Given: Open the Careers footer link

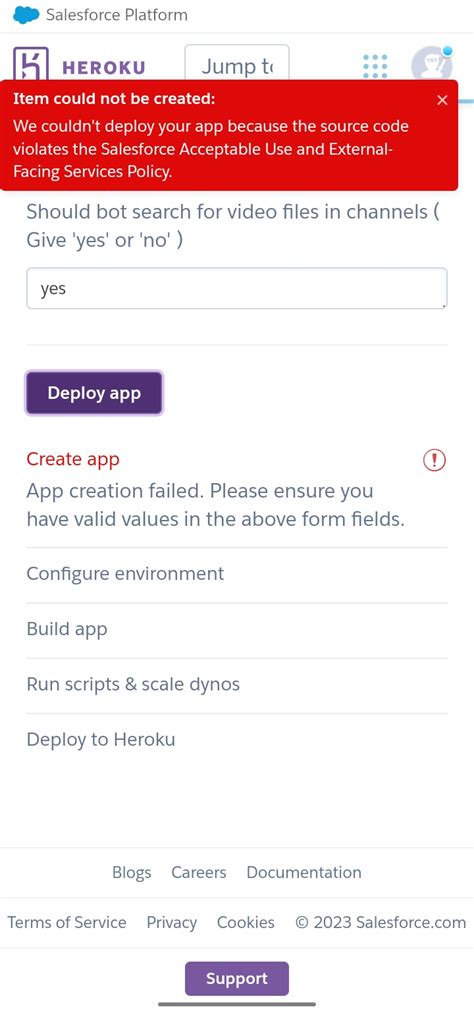Looking at the screenshot, I should (x=199, y=873).
